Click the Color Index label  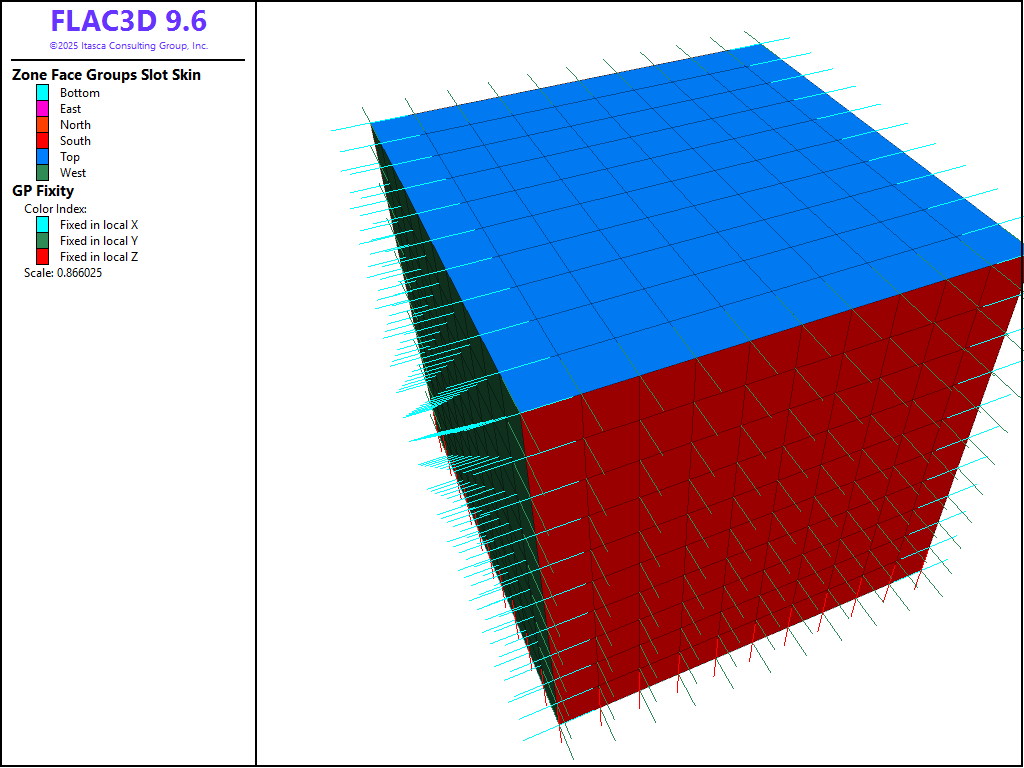(x=56, y=209)
